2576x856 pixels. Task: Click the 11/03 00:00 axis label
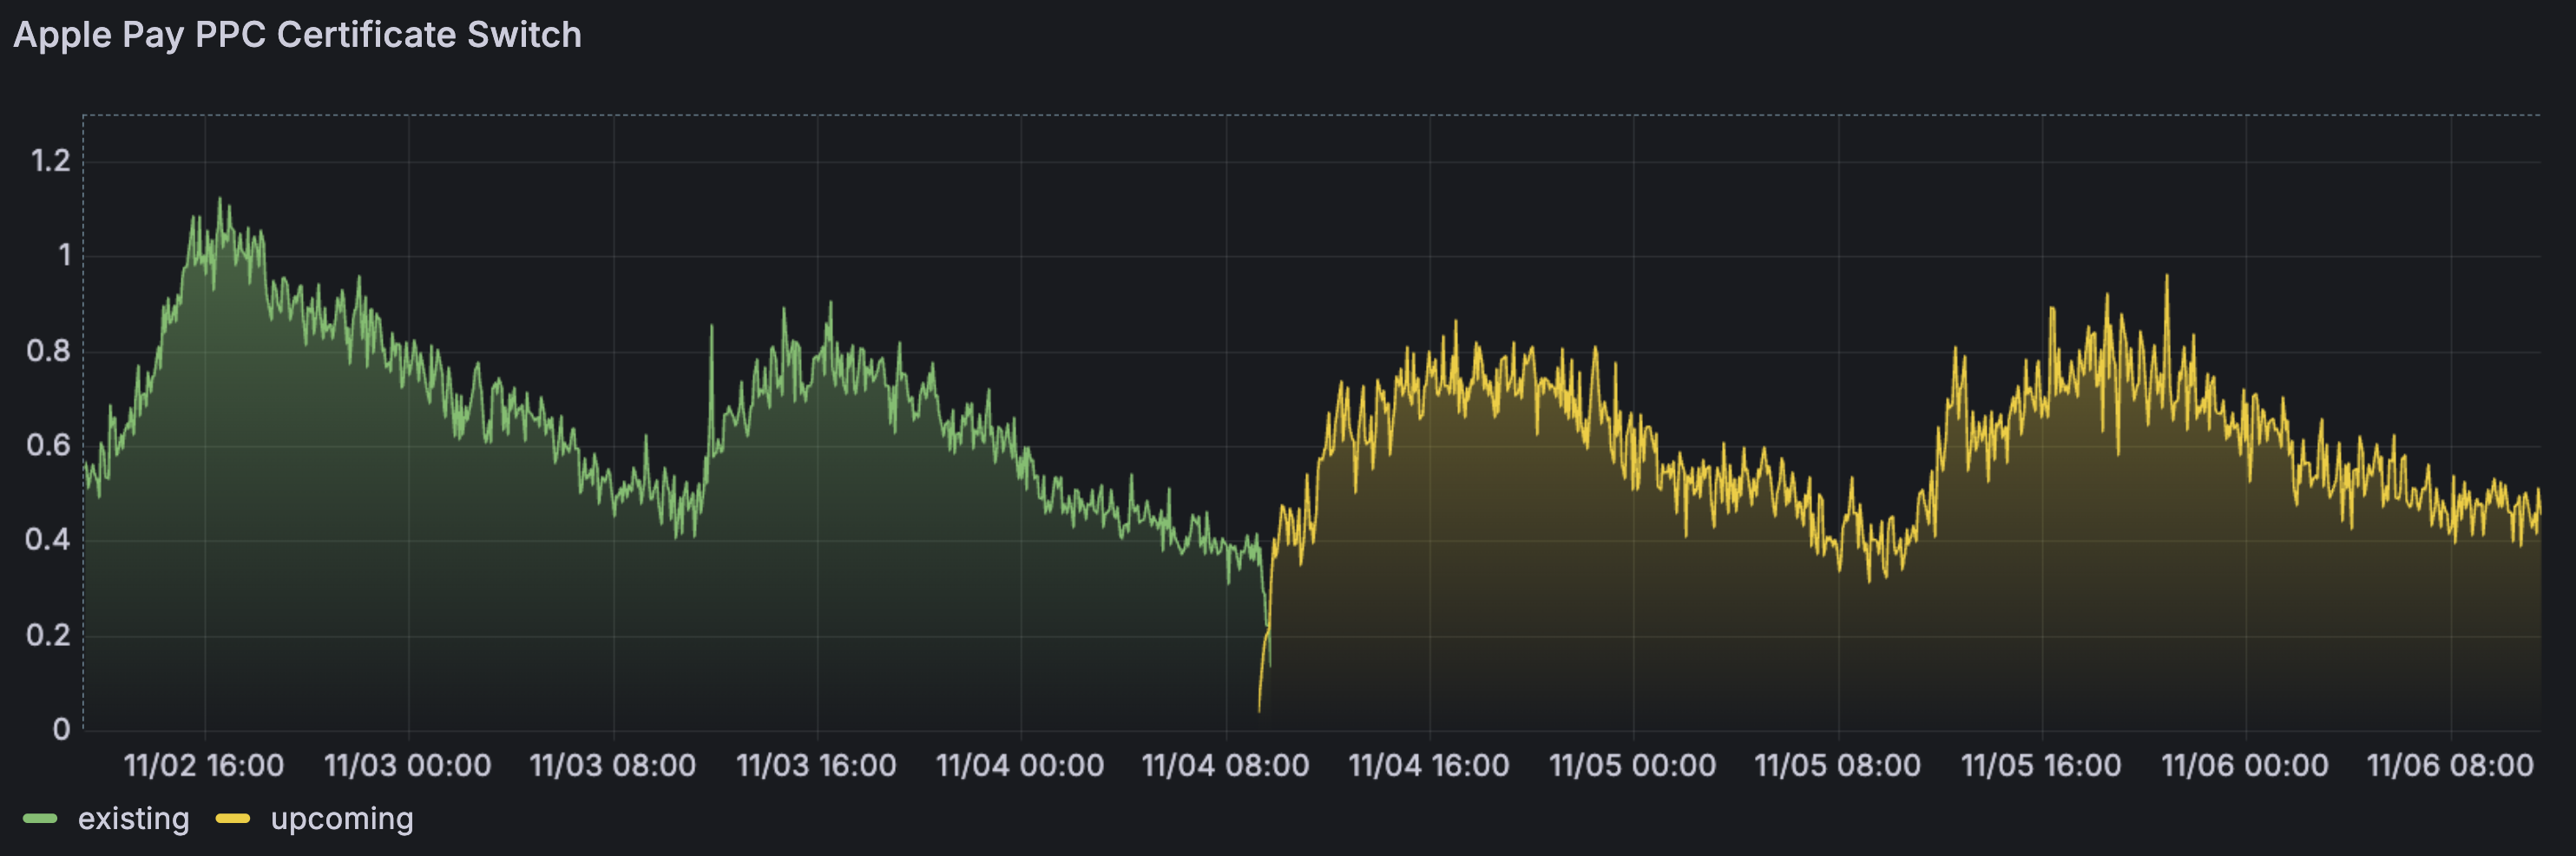[408, 765]
